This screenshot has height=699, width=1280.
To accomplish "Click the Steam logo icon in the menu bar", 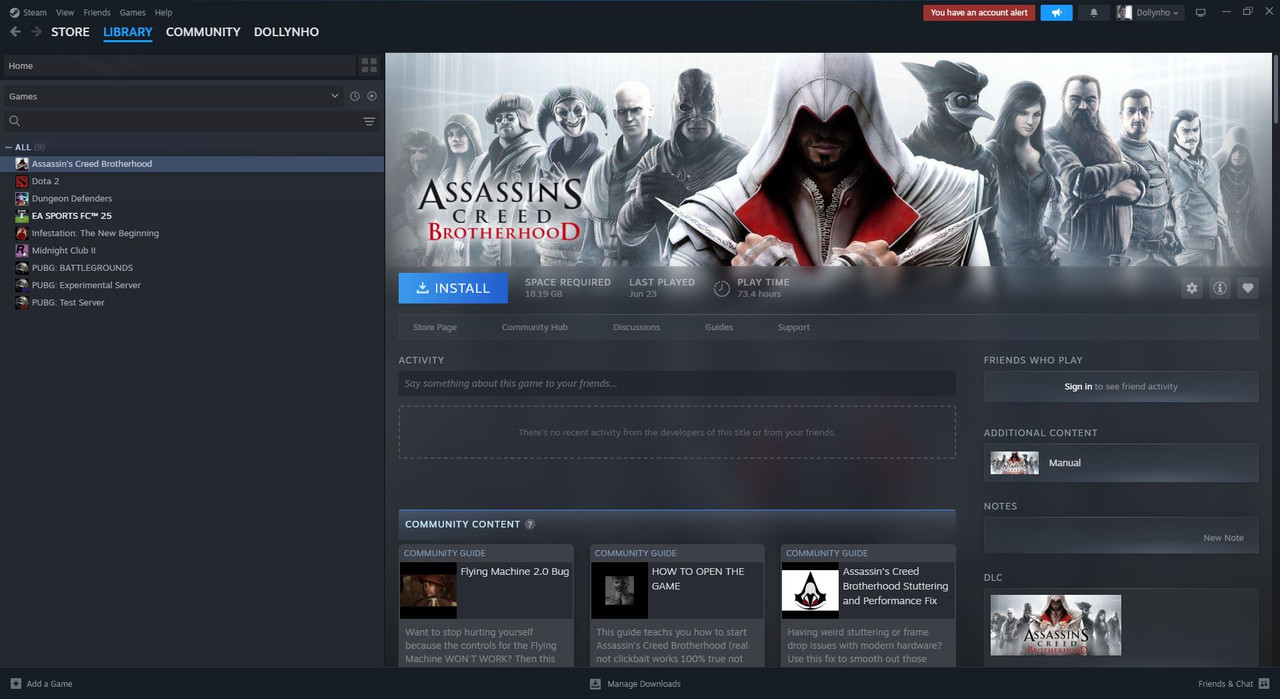I will click(x=14, y=12).
